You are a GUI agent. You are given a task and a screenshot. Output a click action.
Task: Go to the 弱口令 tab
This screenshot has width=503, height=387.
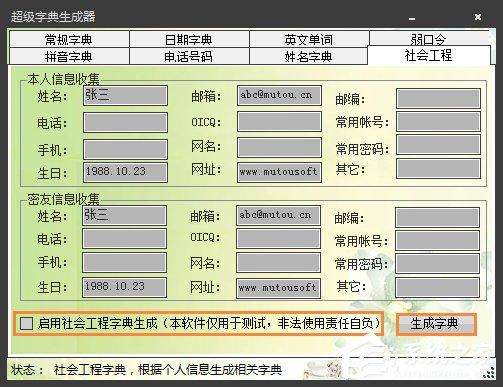[429, 39]
